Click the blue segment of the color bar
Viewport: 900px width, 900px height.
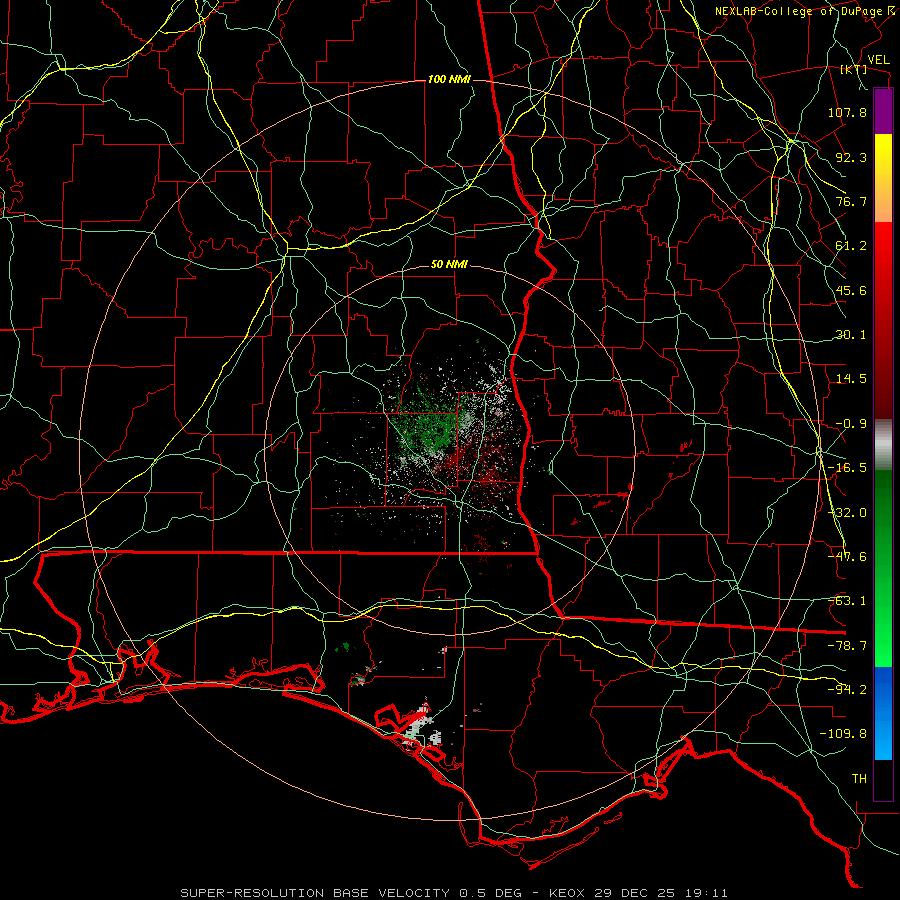tap(883, 713)
